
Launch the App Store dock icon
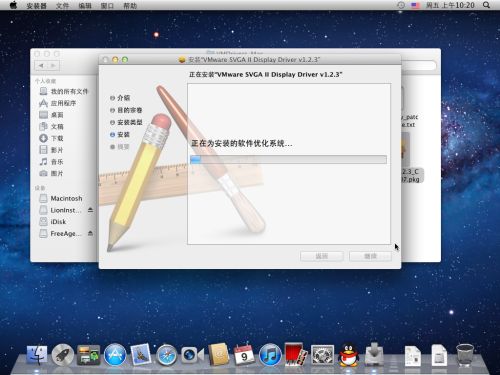115,355
